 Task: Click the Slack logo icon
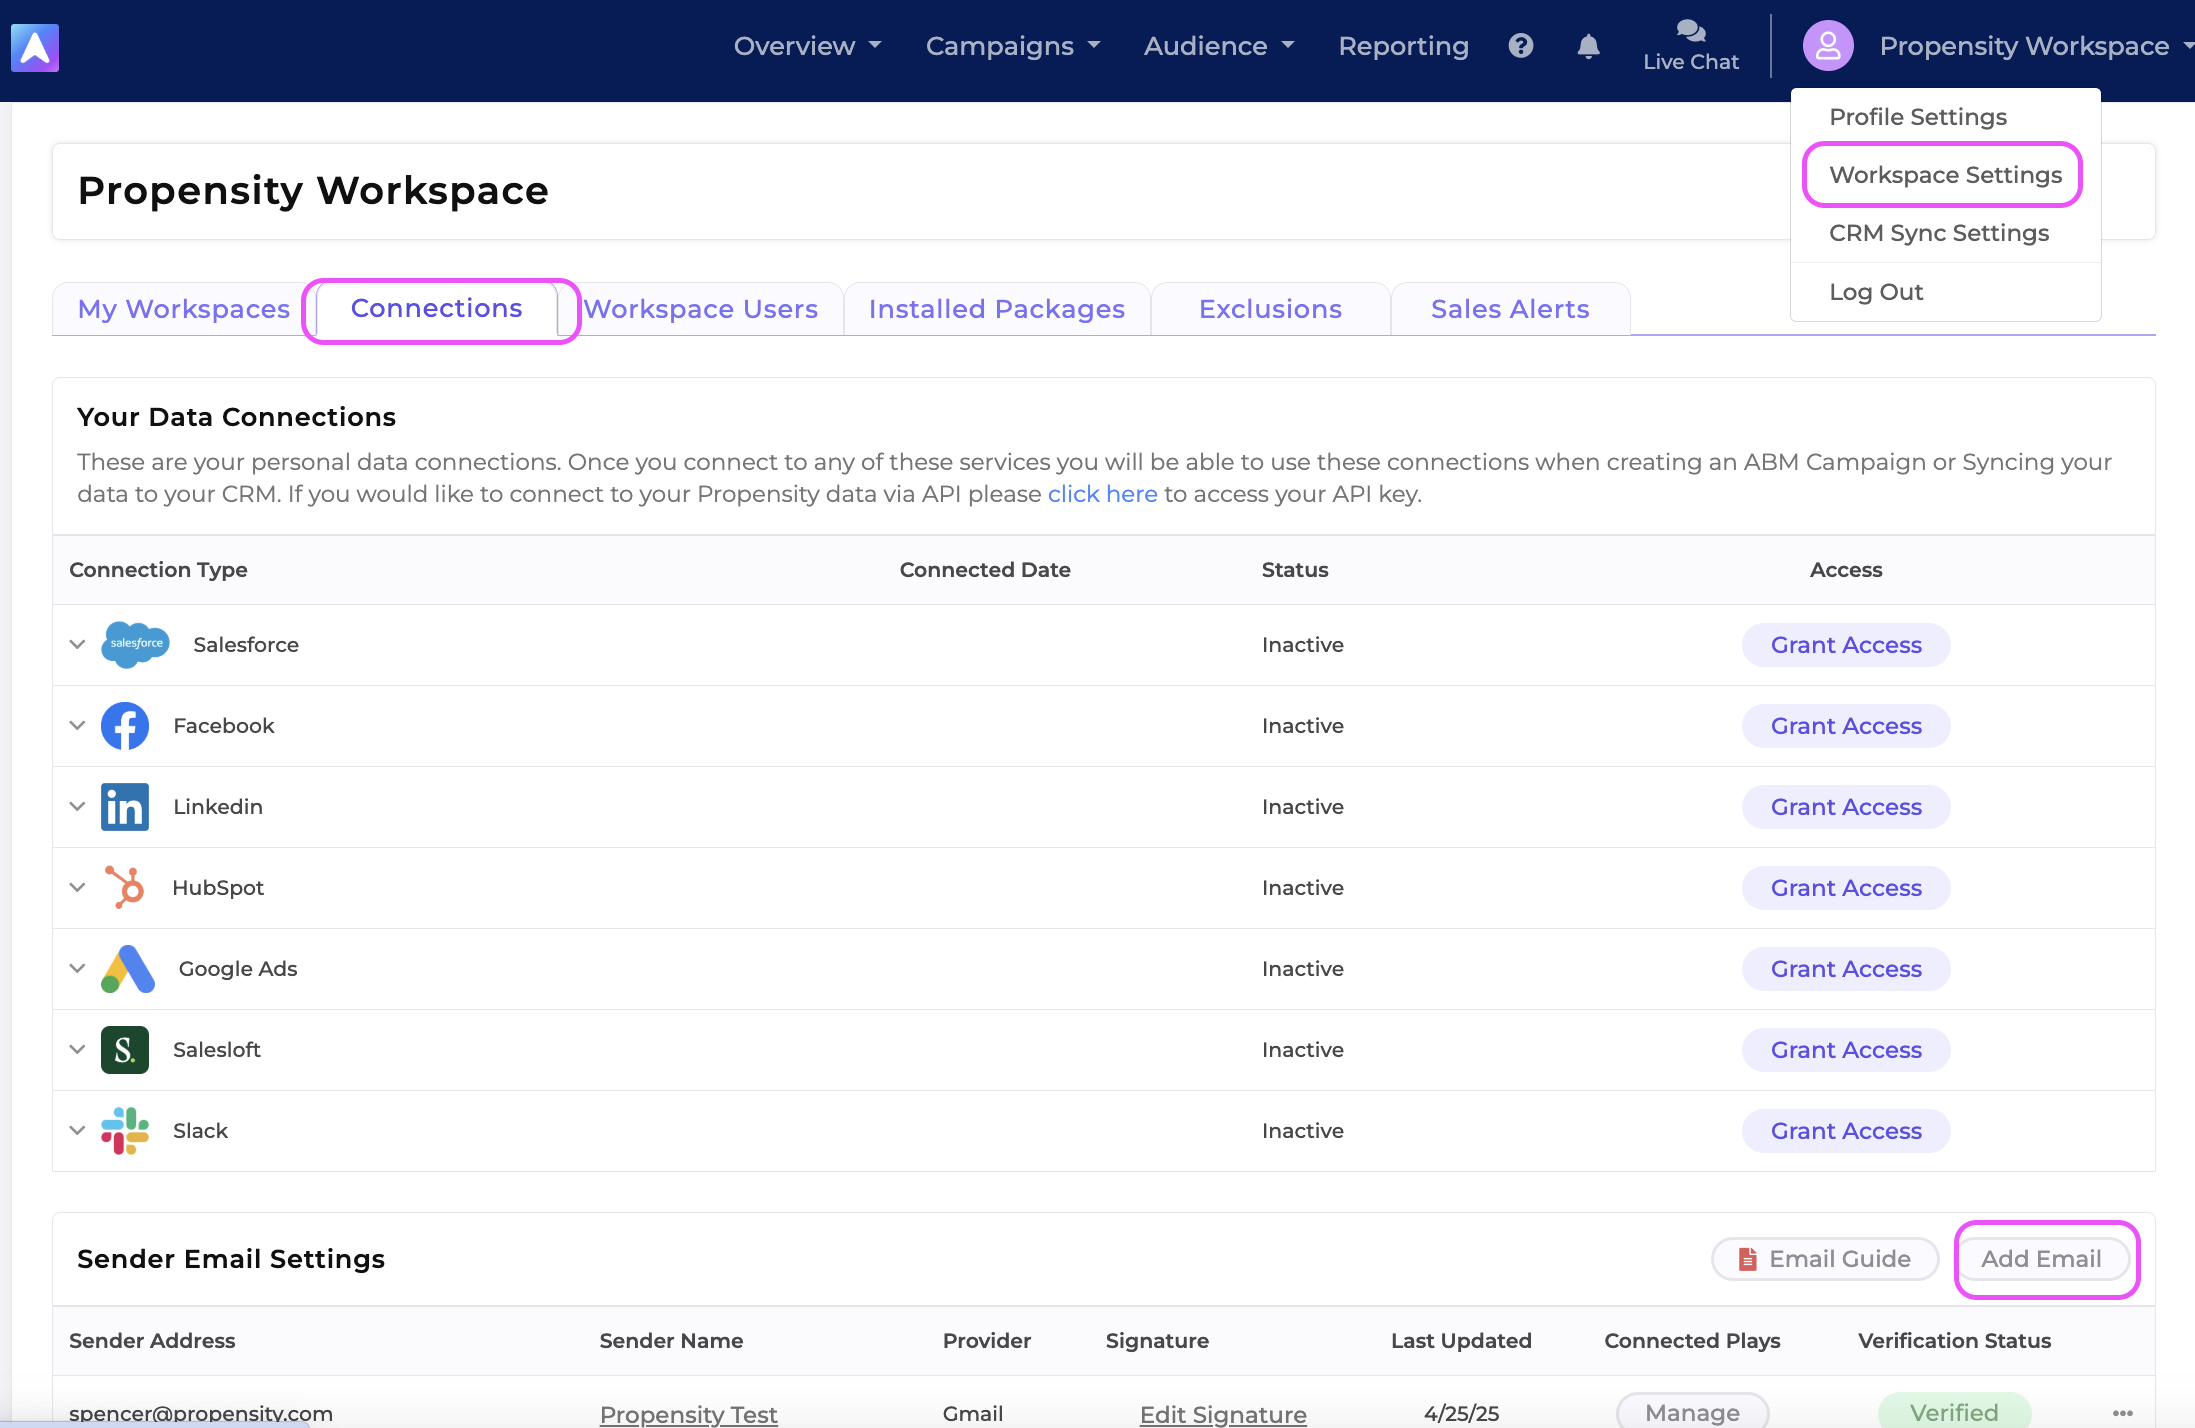[x=125, y=1130]
